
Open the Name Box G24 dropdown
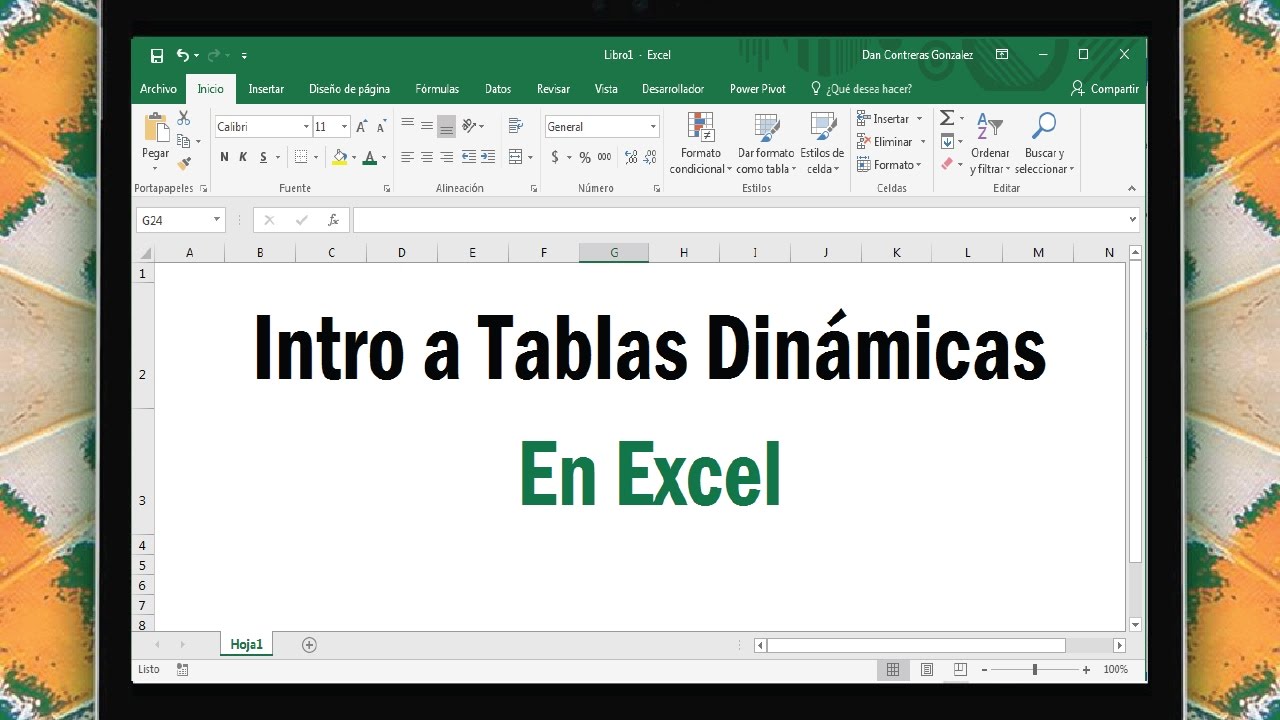[x=216, y=220]
